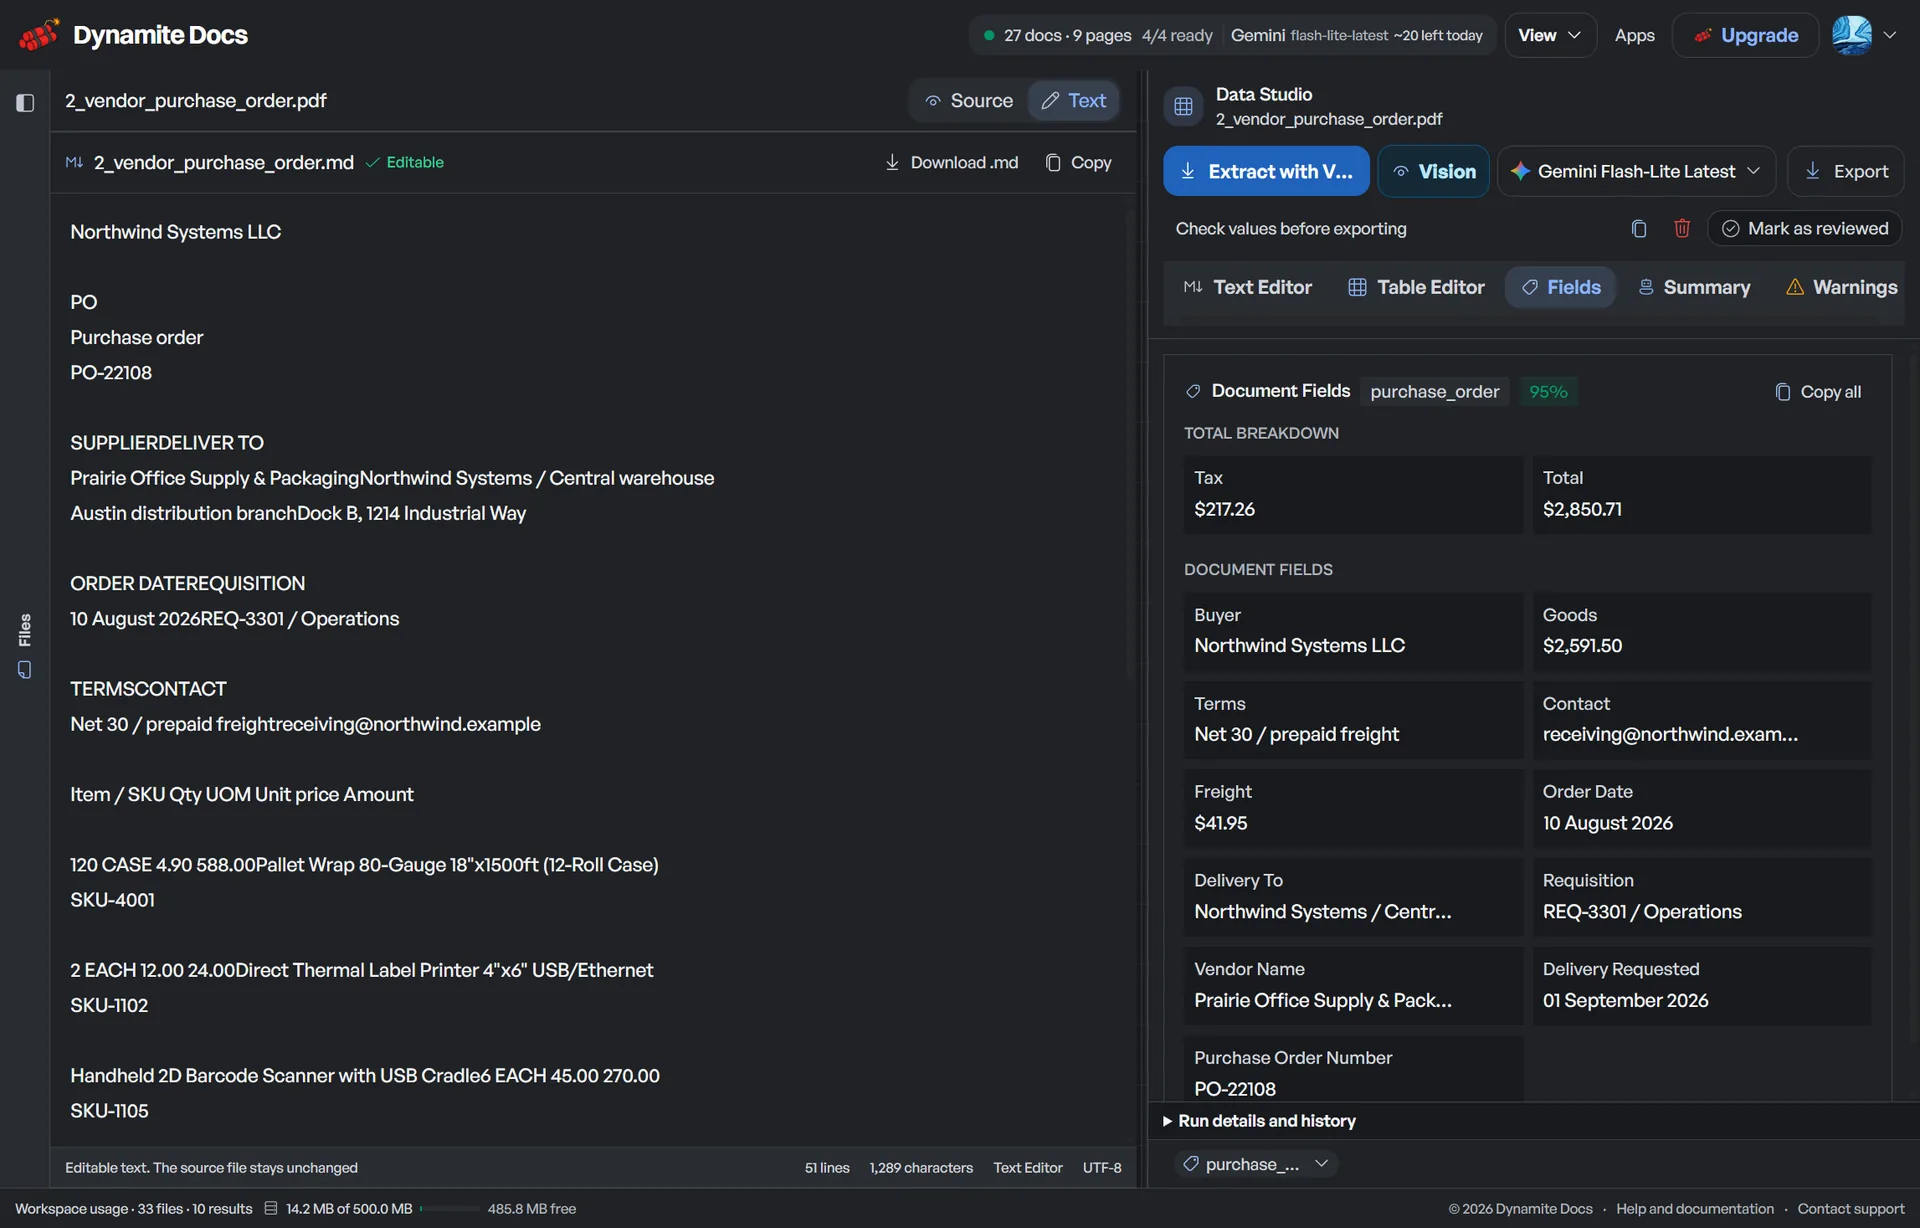Image resolution: width=1920 pixels, height=1228 pixels.
Task: Click the Export button
Action: pyautogui.click(x=1846, y=171)
